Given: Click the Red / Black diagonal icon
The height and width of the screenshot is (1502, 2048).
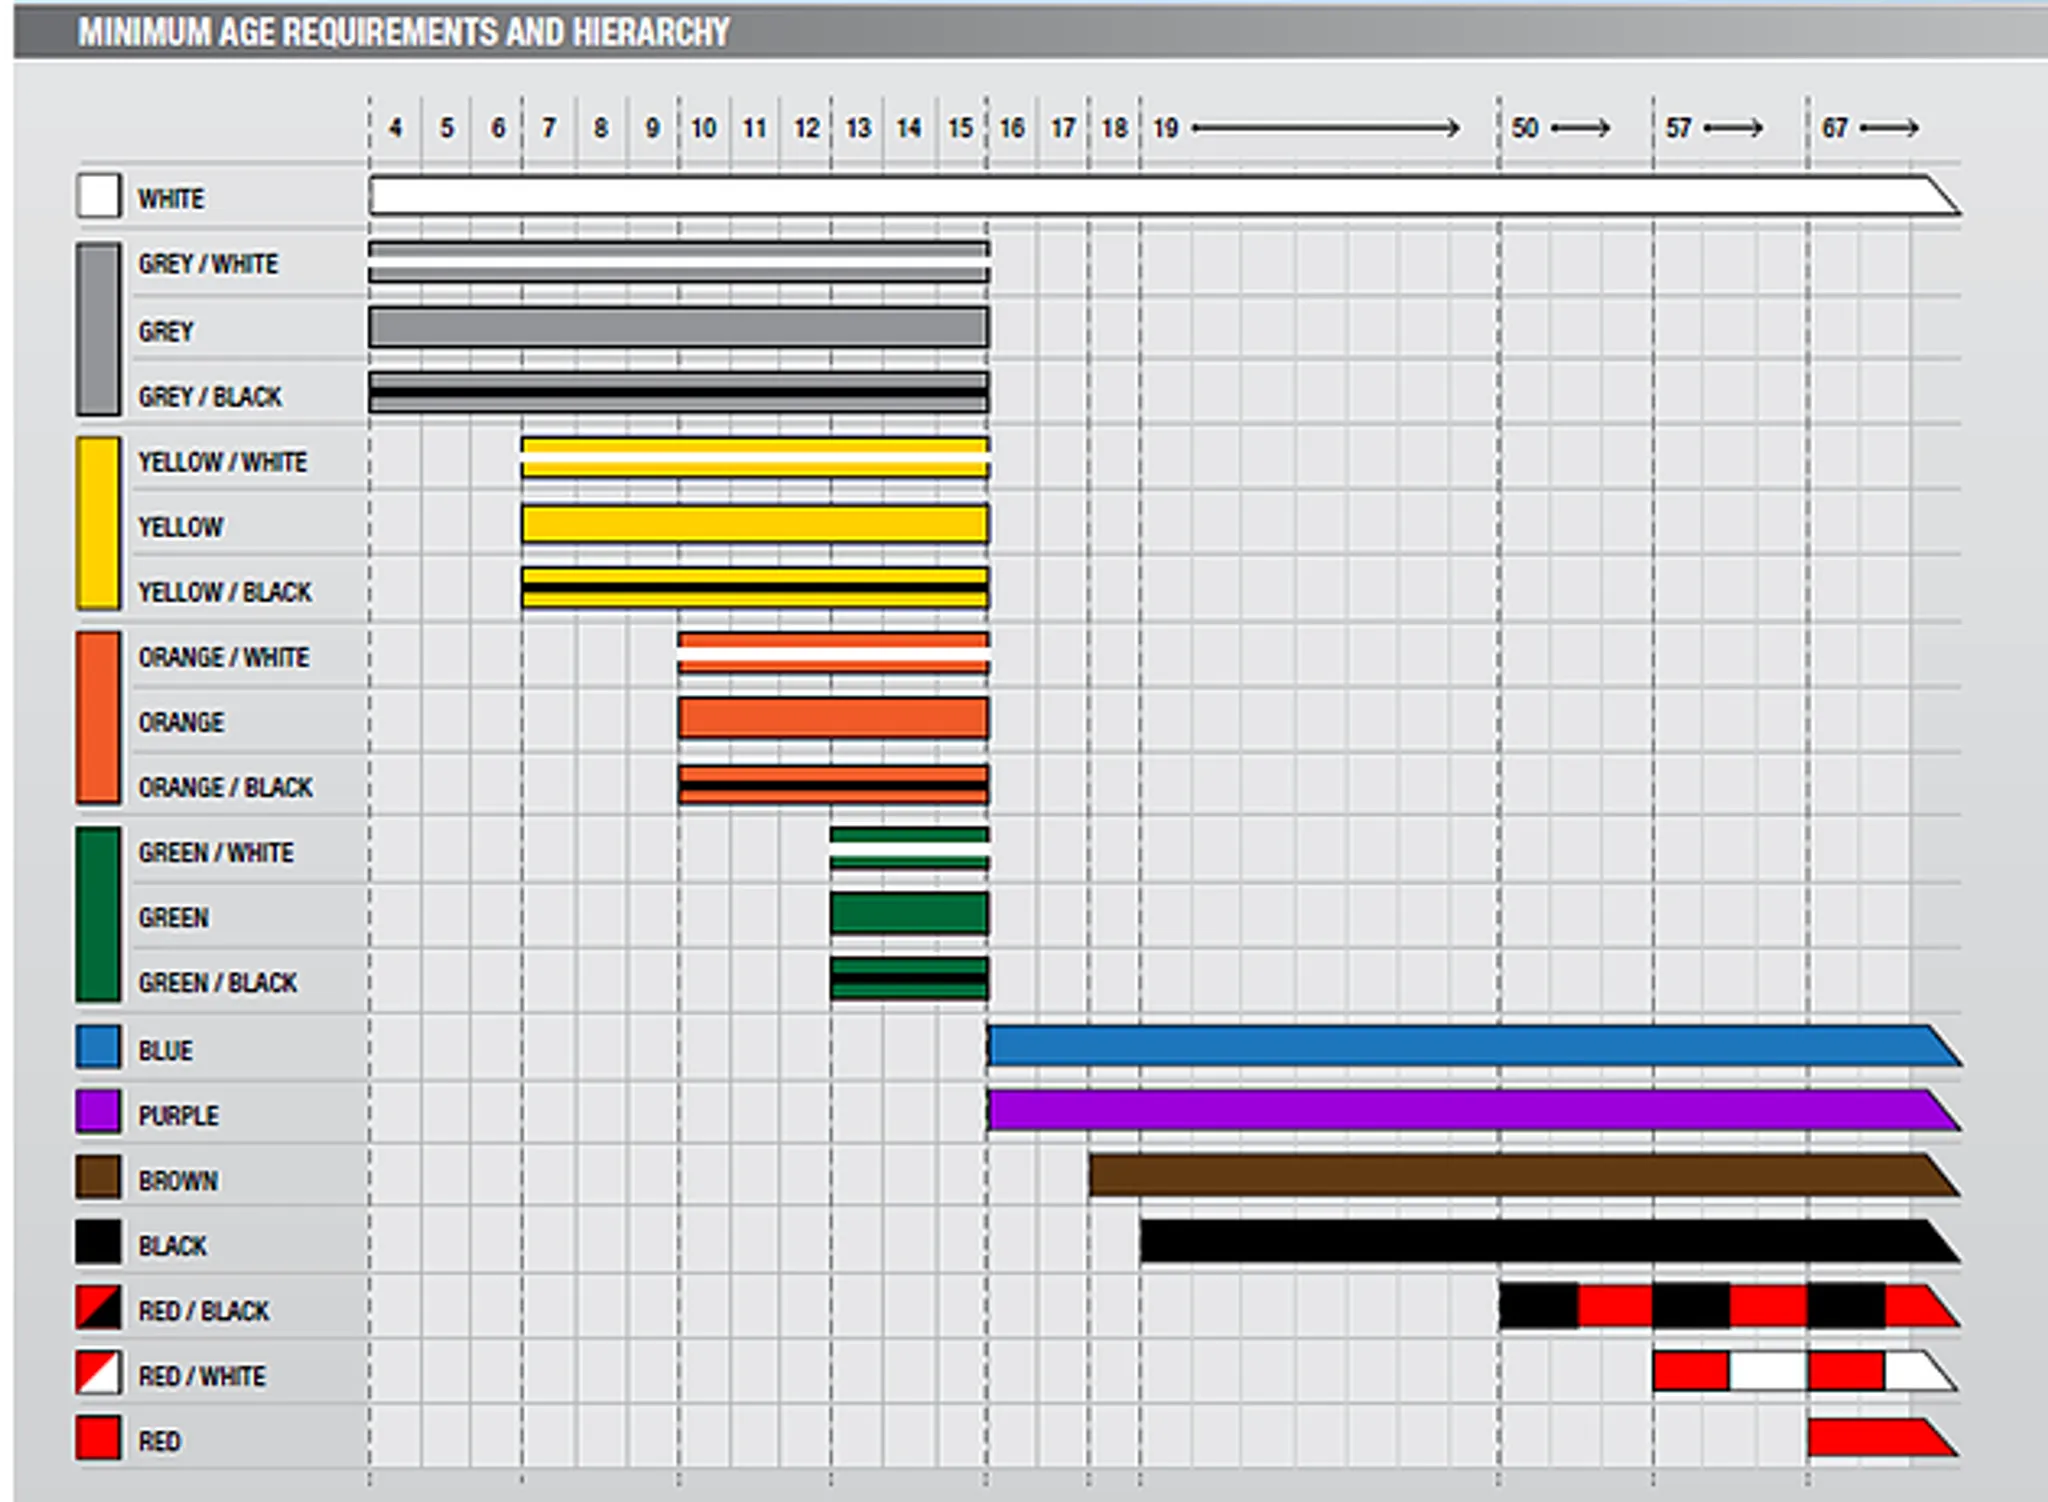Looking at the screenshot, I should (x=98, y=1307).
